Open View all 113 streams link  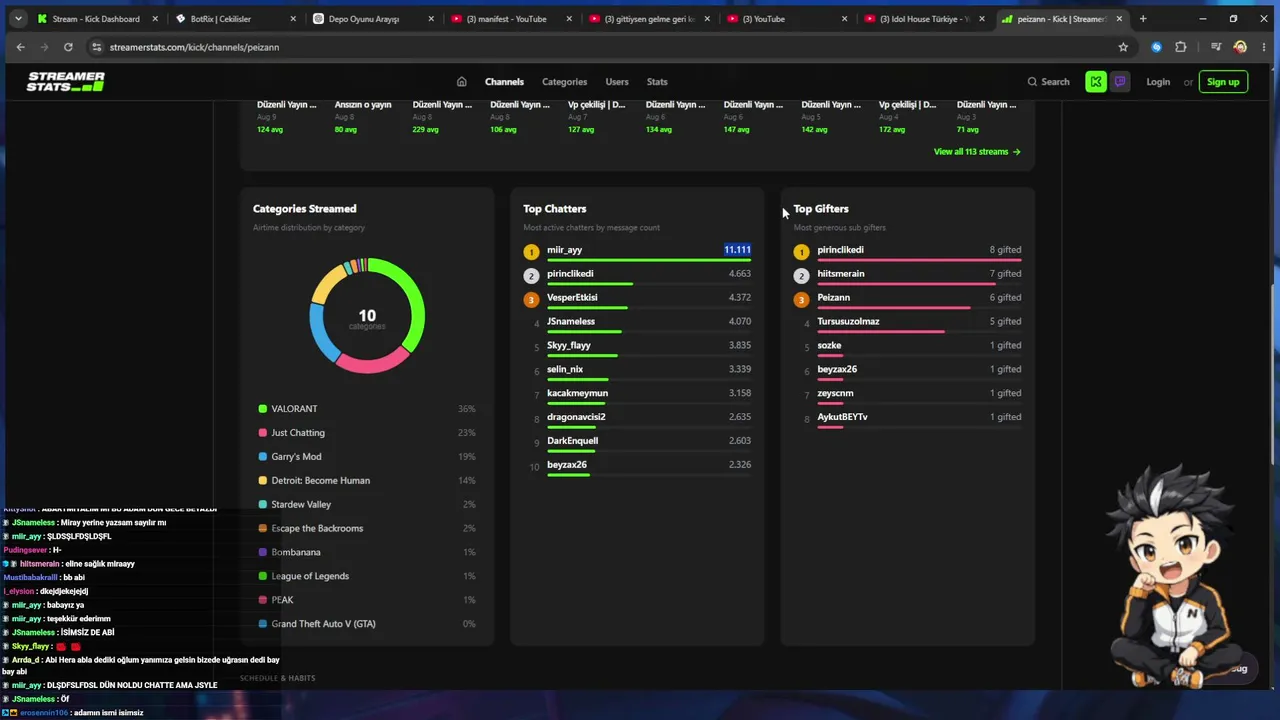coord(977,152)
